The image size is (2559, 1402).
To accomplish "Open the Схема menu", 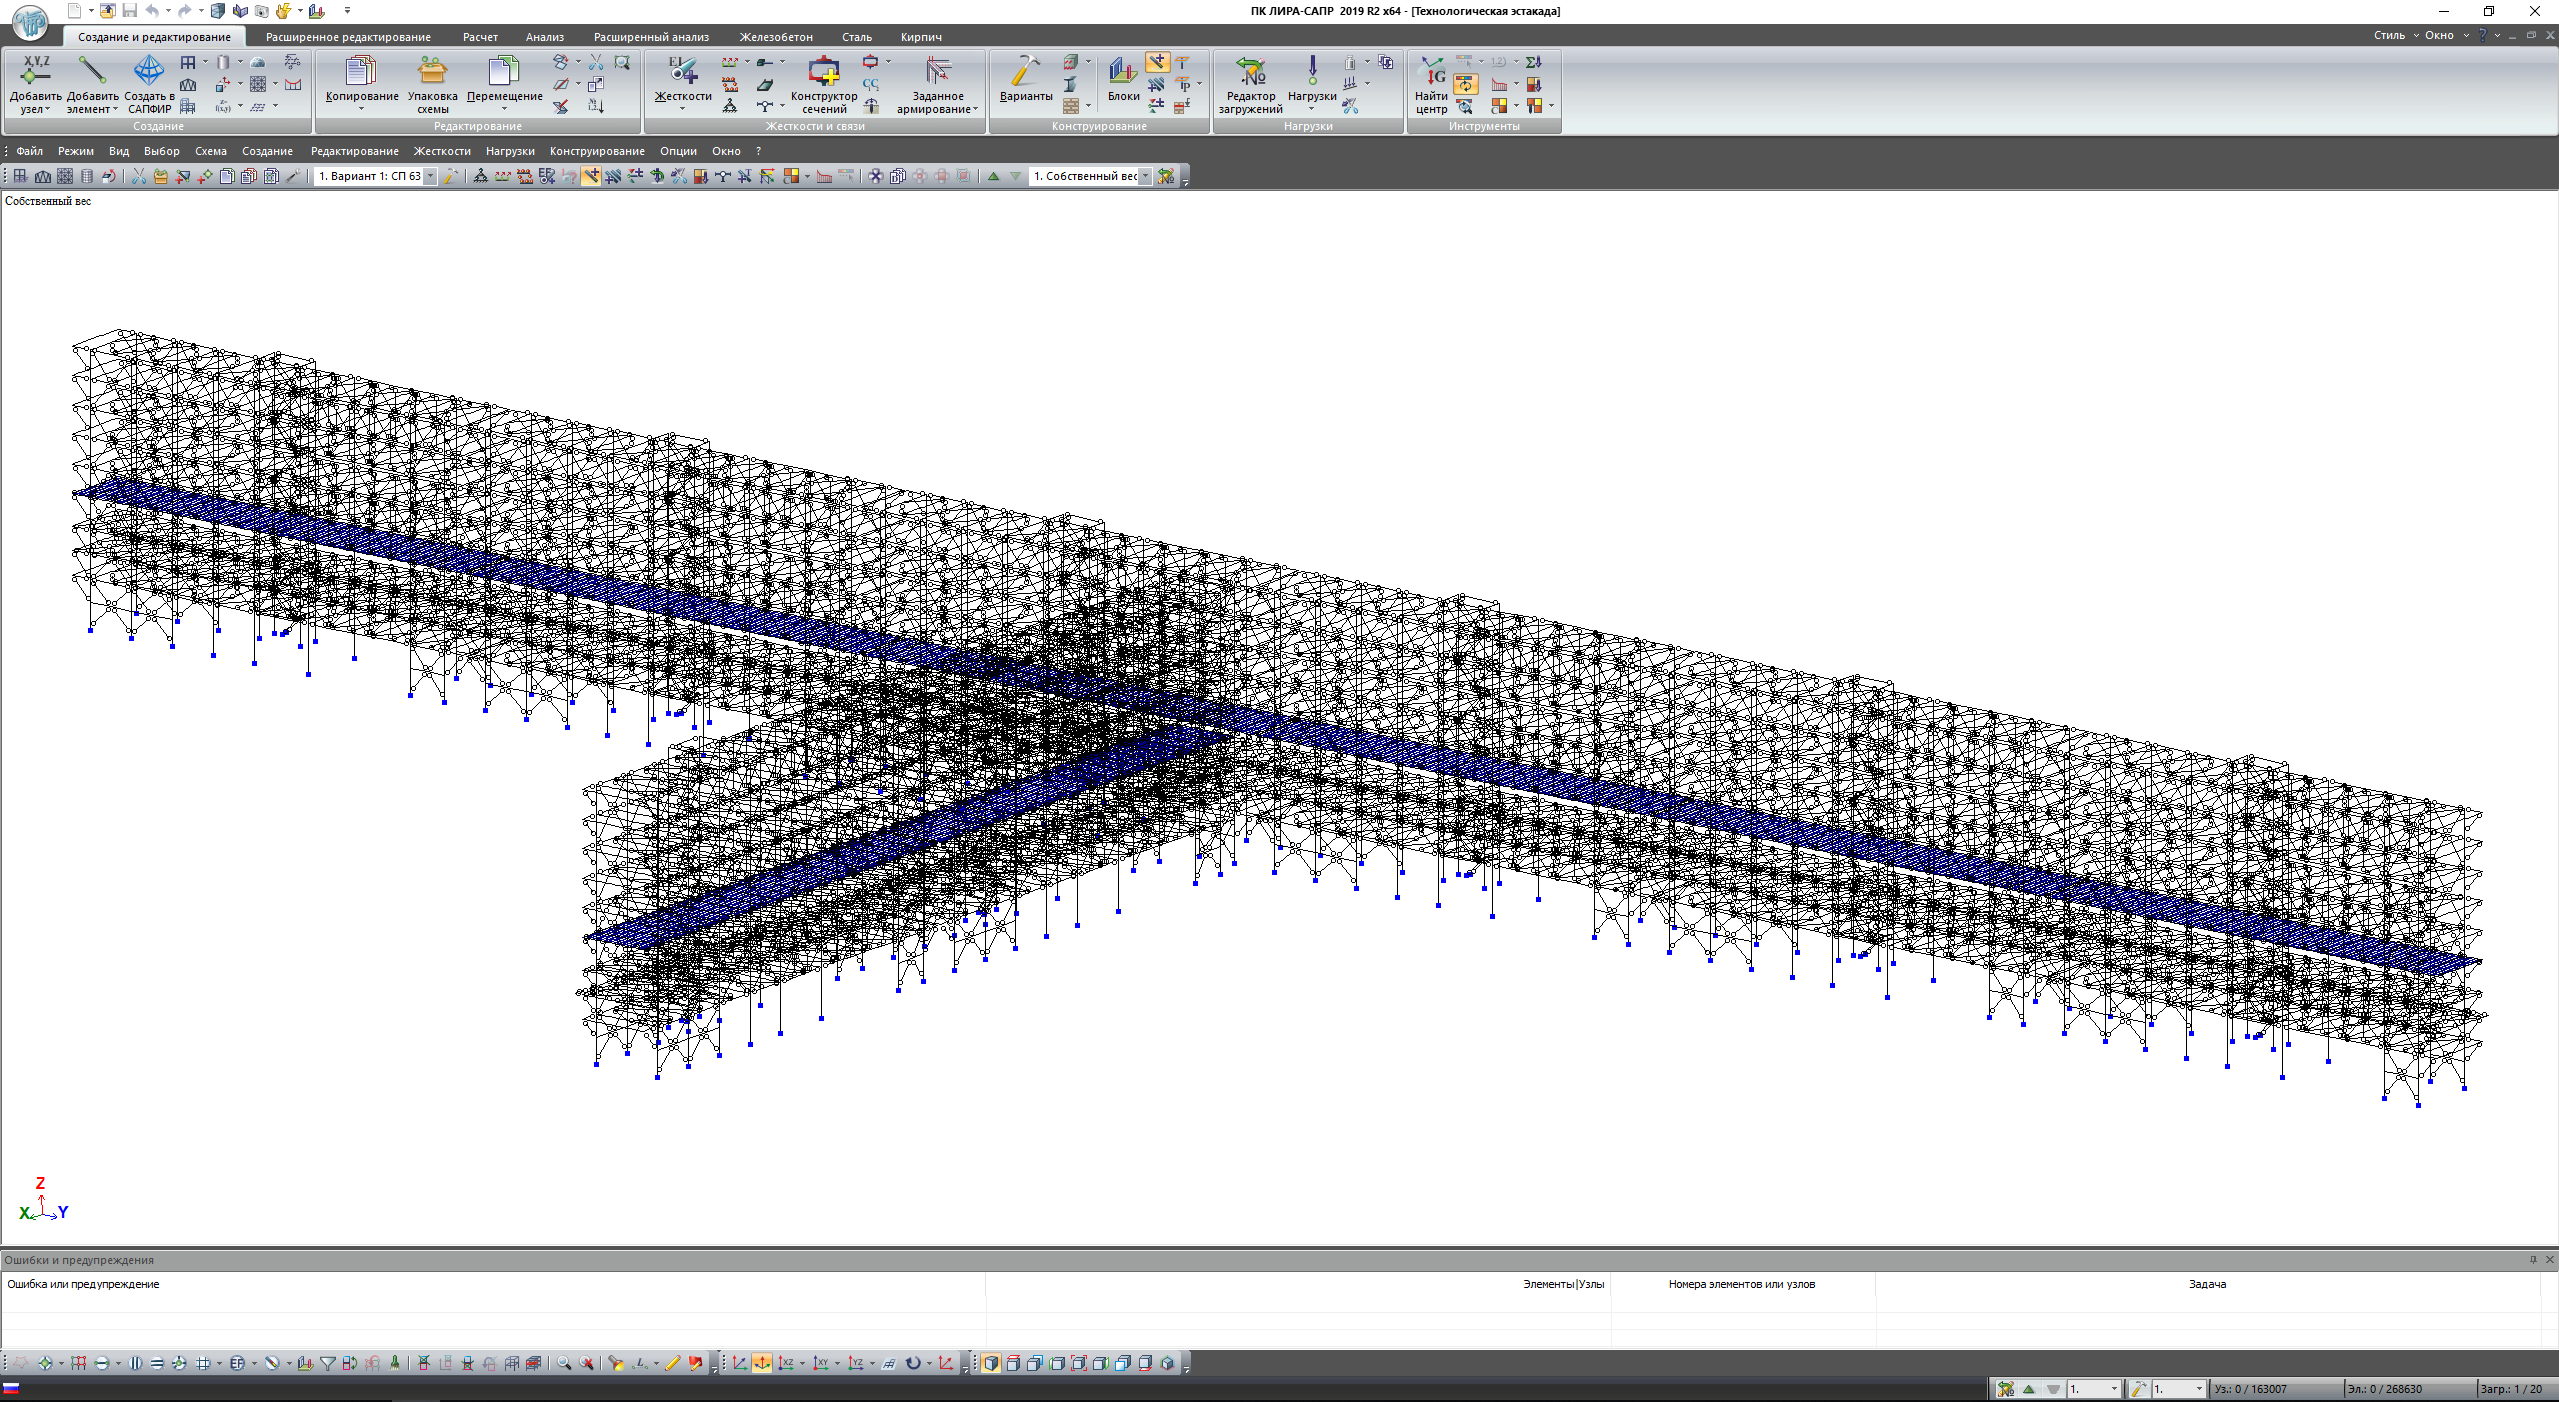I will point(210,151).
